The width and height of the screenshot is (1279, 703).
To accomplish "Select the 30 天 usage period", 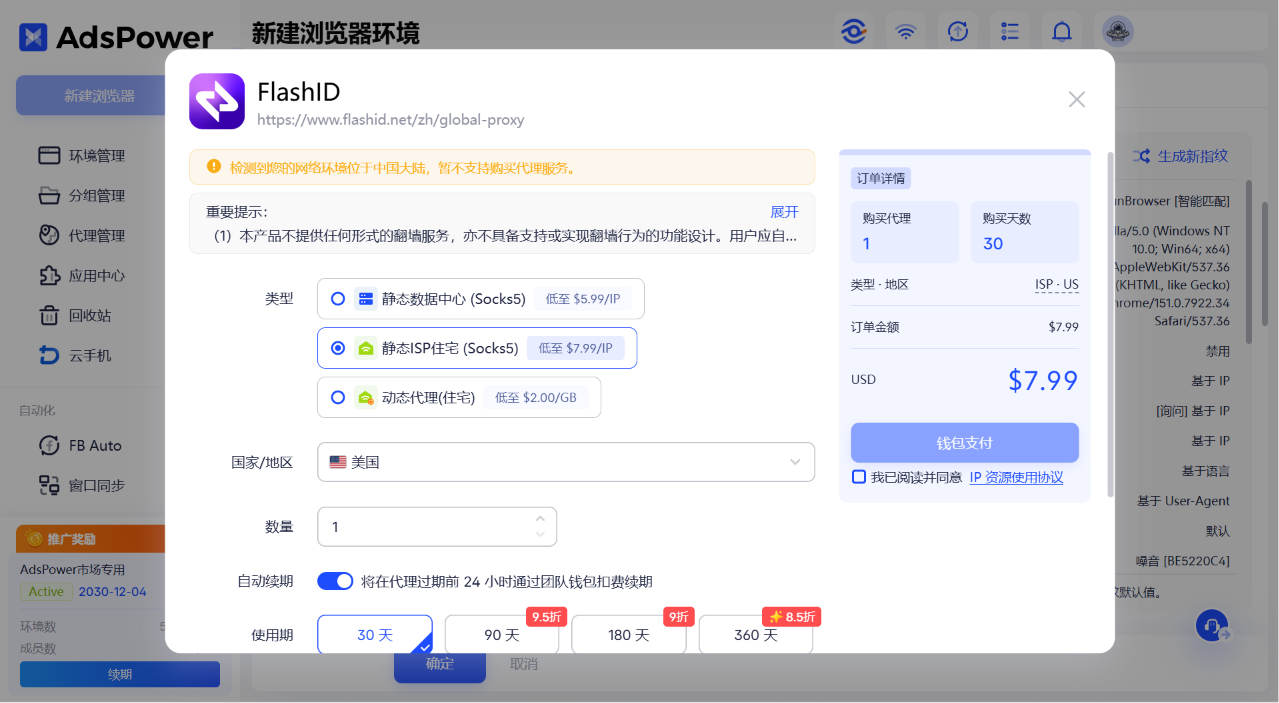I will [375, 635].
